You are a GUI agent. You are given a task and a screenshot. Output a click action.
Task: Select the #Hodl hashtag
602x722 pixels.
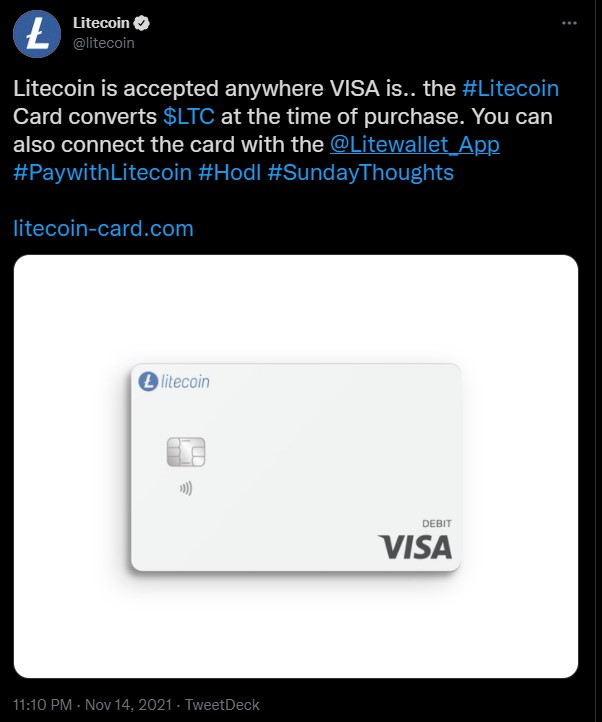point(229,172)
